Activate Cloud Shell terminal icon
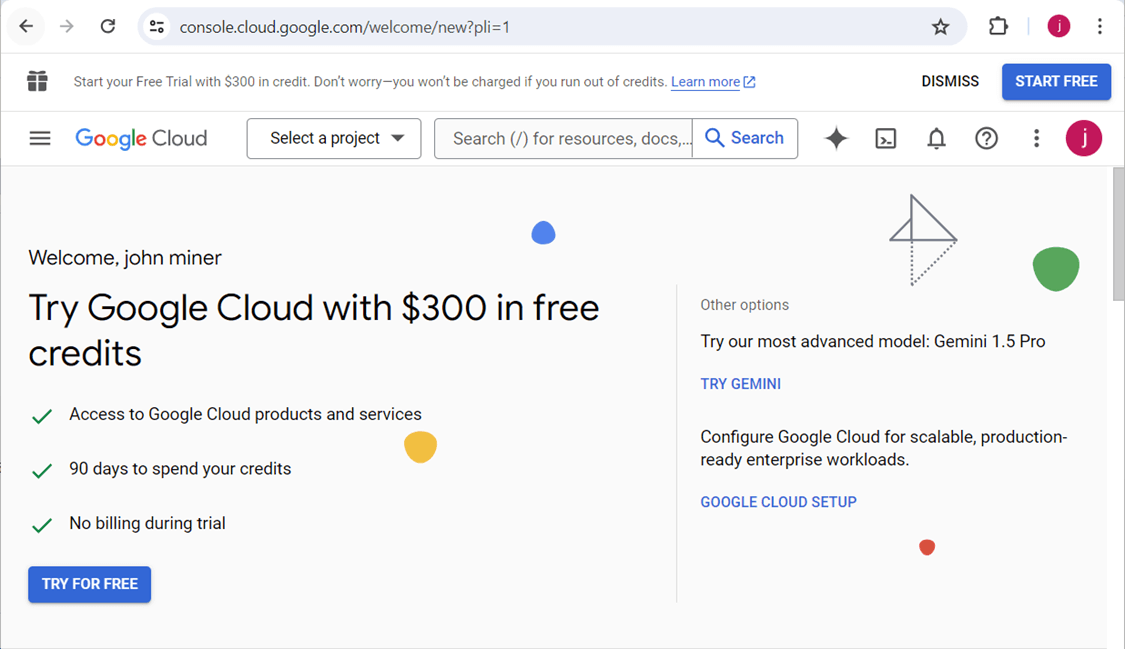This screenshot has height=649, width=1125. point(886,139)
